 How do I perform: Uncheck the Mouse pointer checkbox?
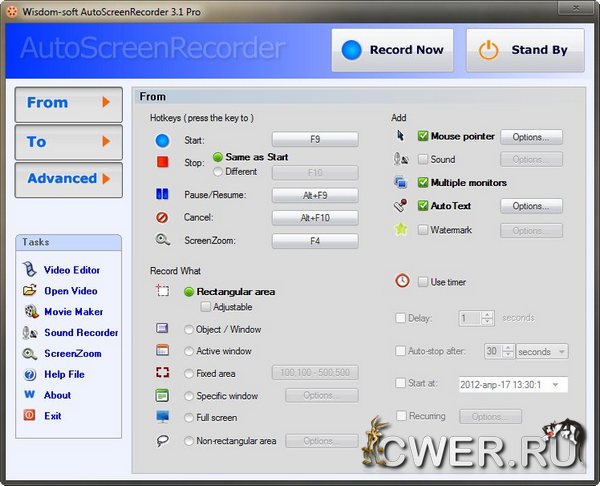[x=422, y=136]
